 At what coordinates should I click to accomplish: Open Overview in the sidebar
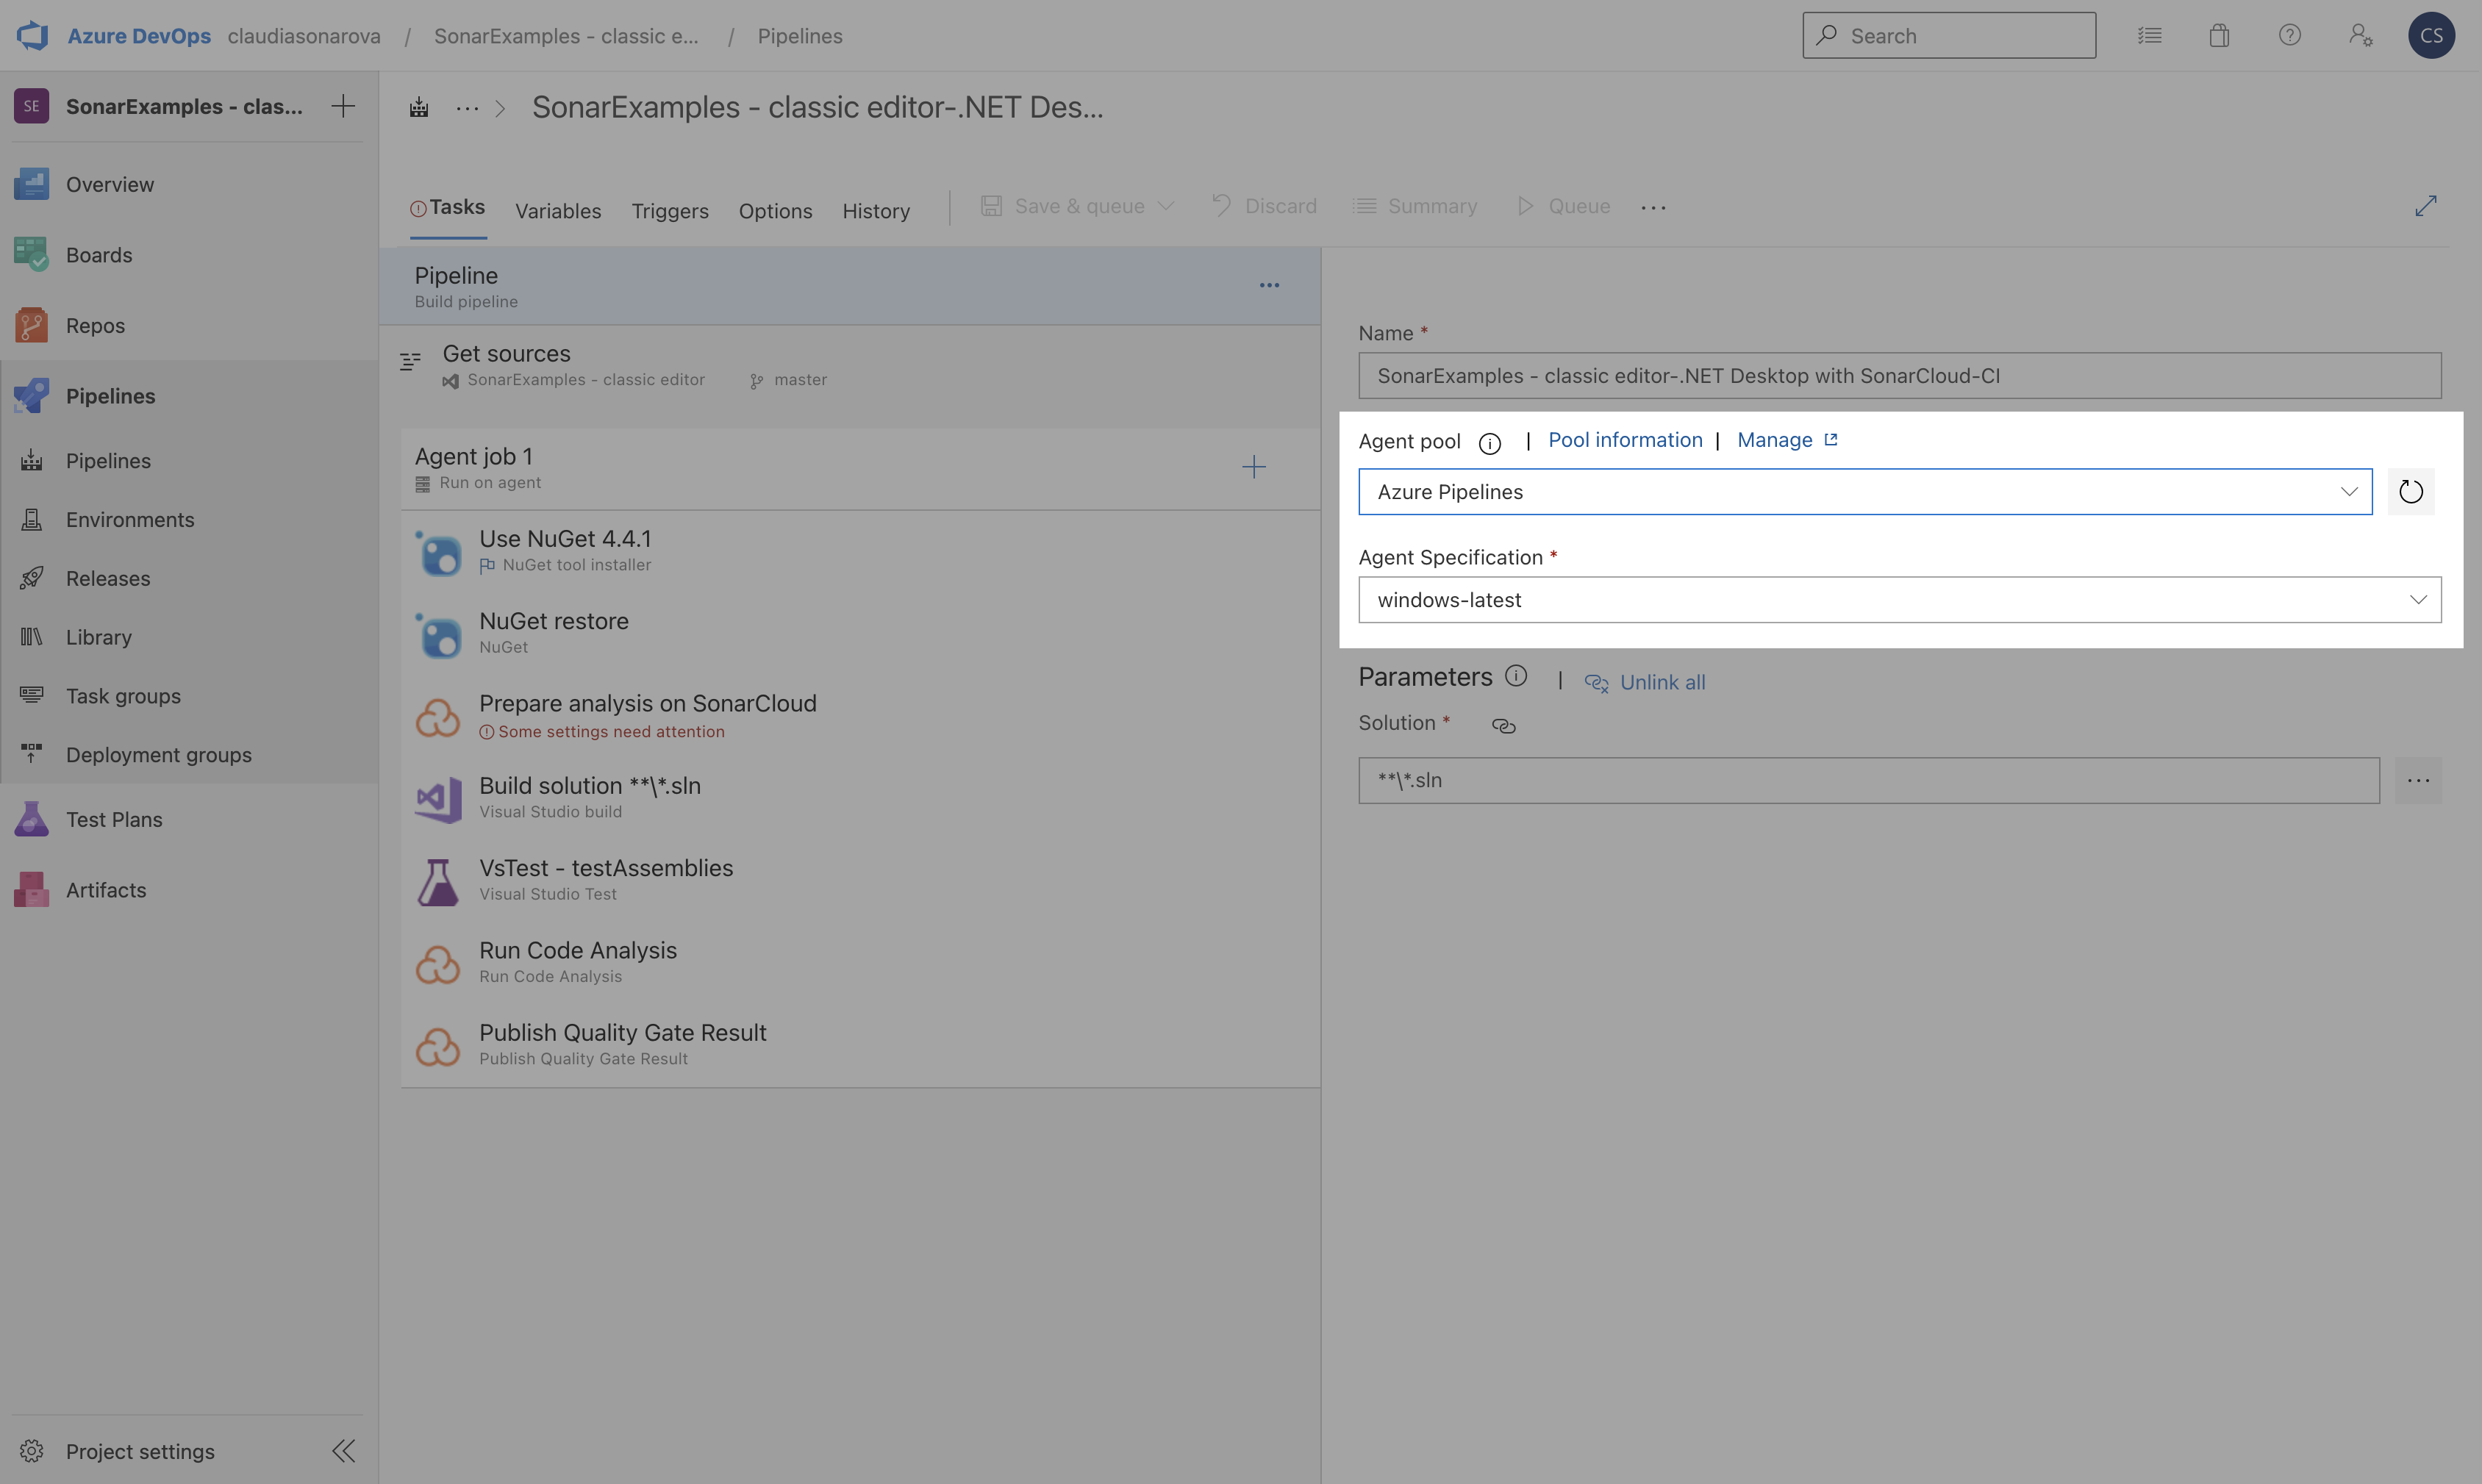tap(189, 184)
